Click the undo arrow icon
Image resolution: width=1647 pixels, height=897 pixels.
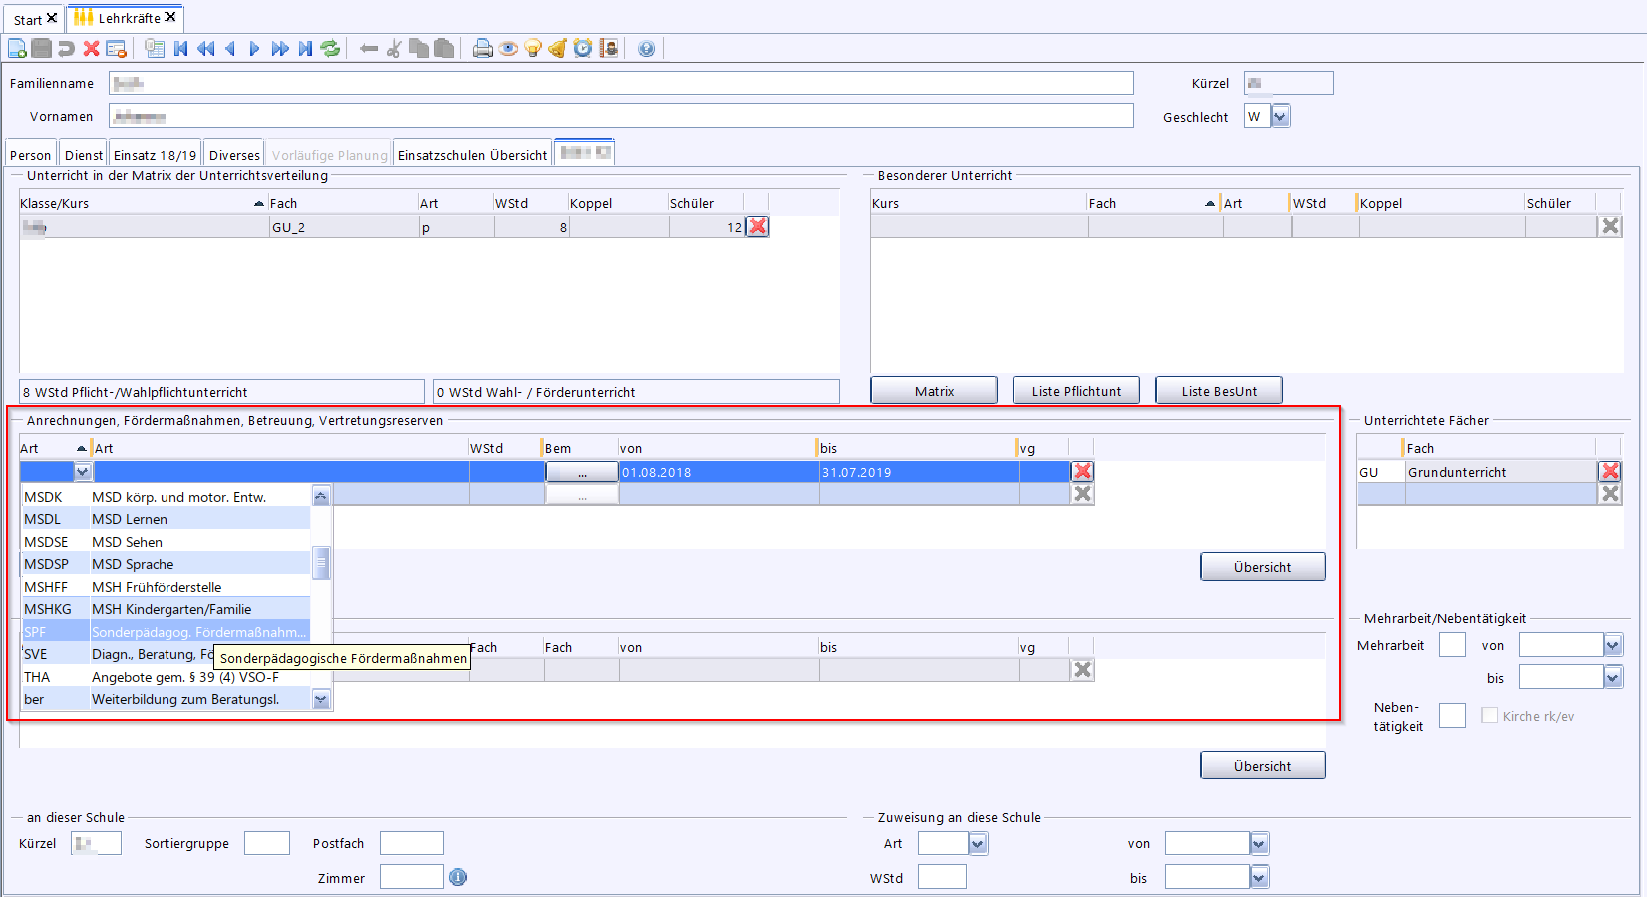coord(66,48)
